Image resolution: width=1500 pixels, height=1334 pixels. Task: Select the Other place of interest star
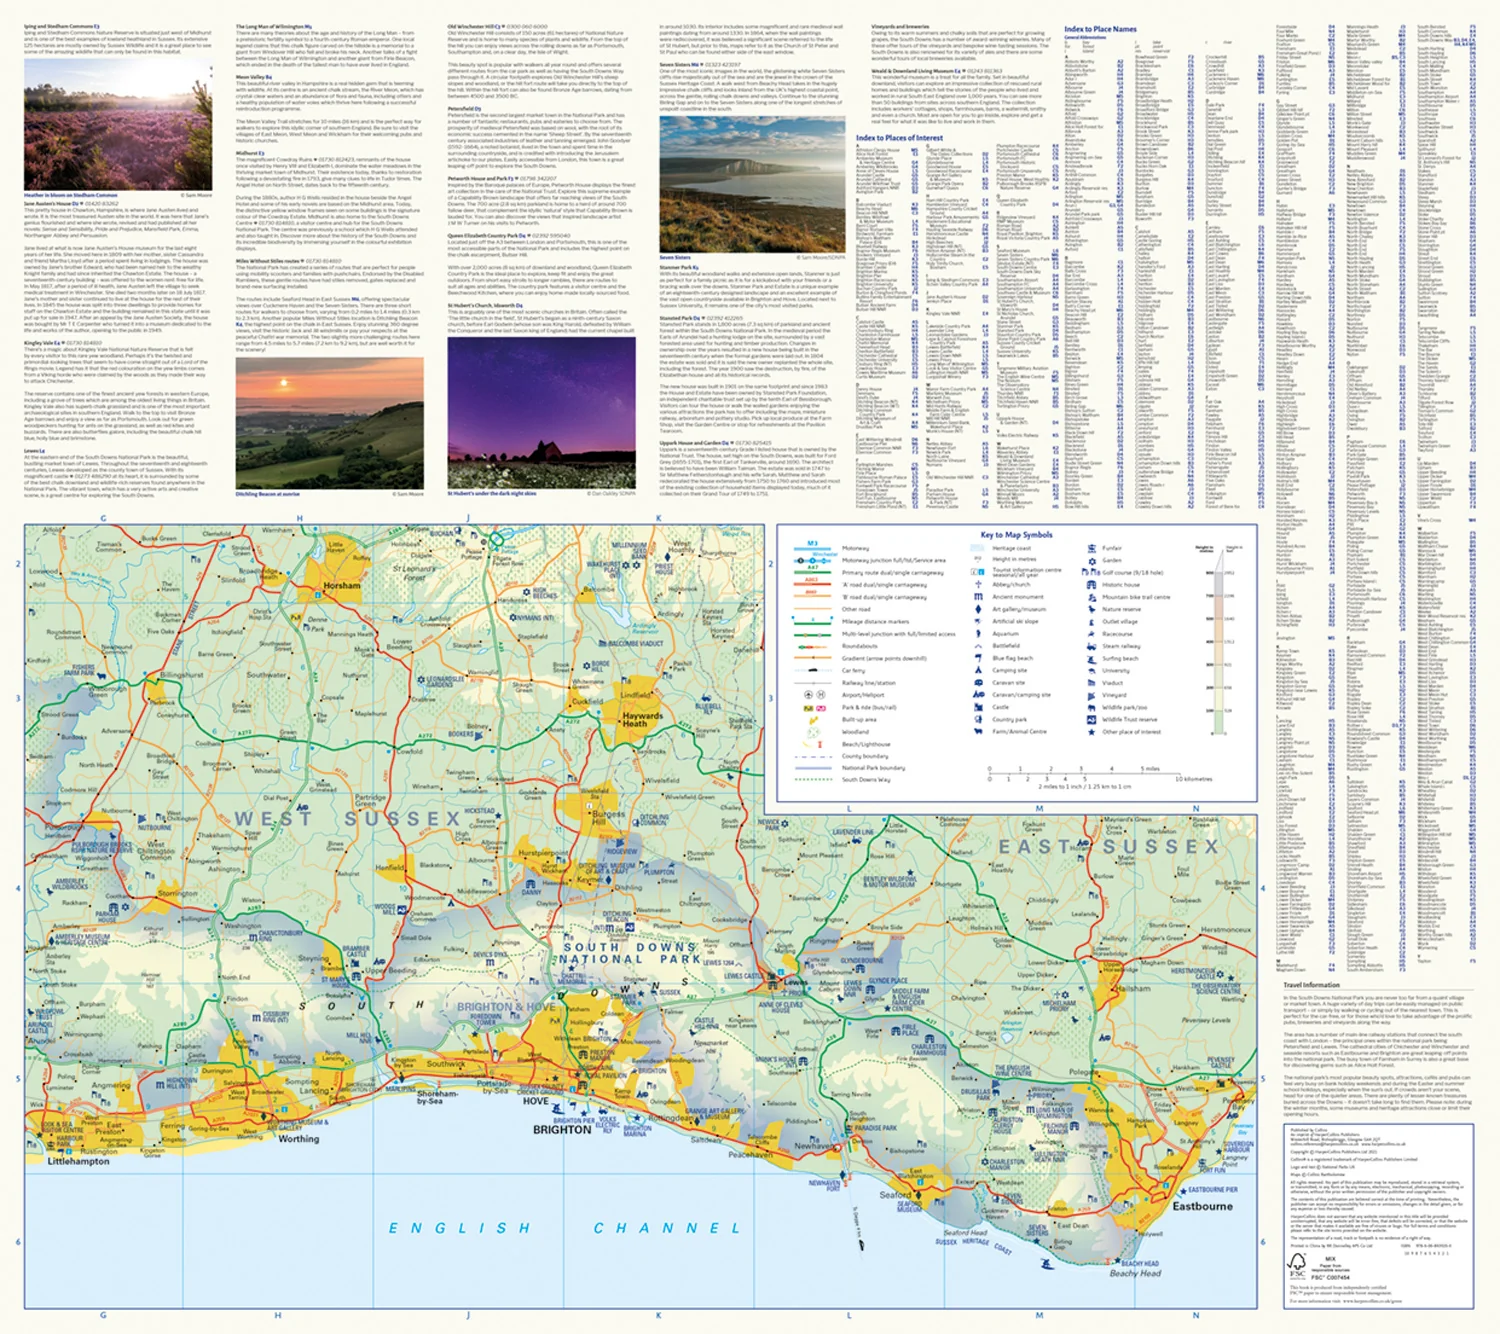tap(1091, 731)
